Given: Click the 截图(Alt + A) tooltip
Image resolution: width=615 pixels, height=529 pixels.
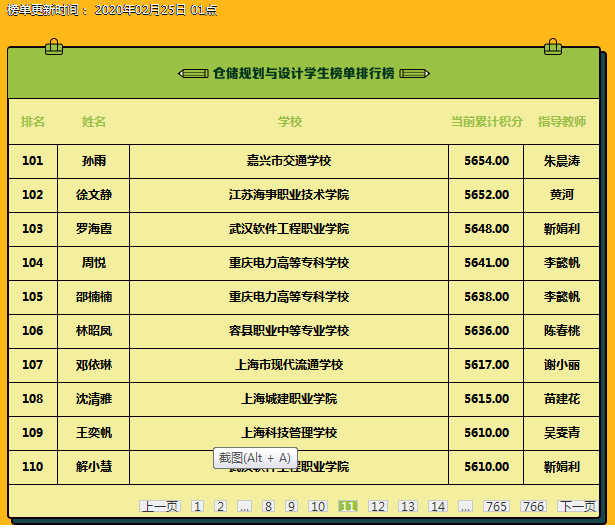Looking at the screenshot, I should [255, 458].
